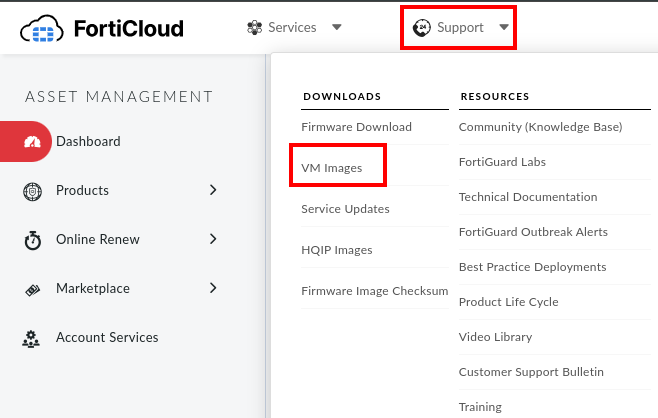This screenshot has width=658, height=418.
Task: Click the Support 24-hour headset icon
Action: click(424, 27)
